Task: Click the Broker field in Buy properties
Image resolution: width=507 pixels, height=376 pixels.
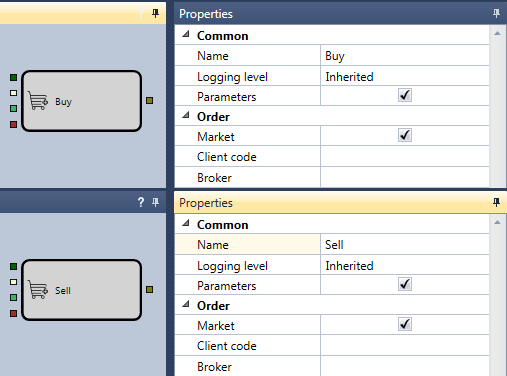Action: point(405,177)
